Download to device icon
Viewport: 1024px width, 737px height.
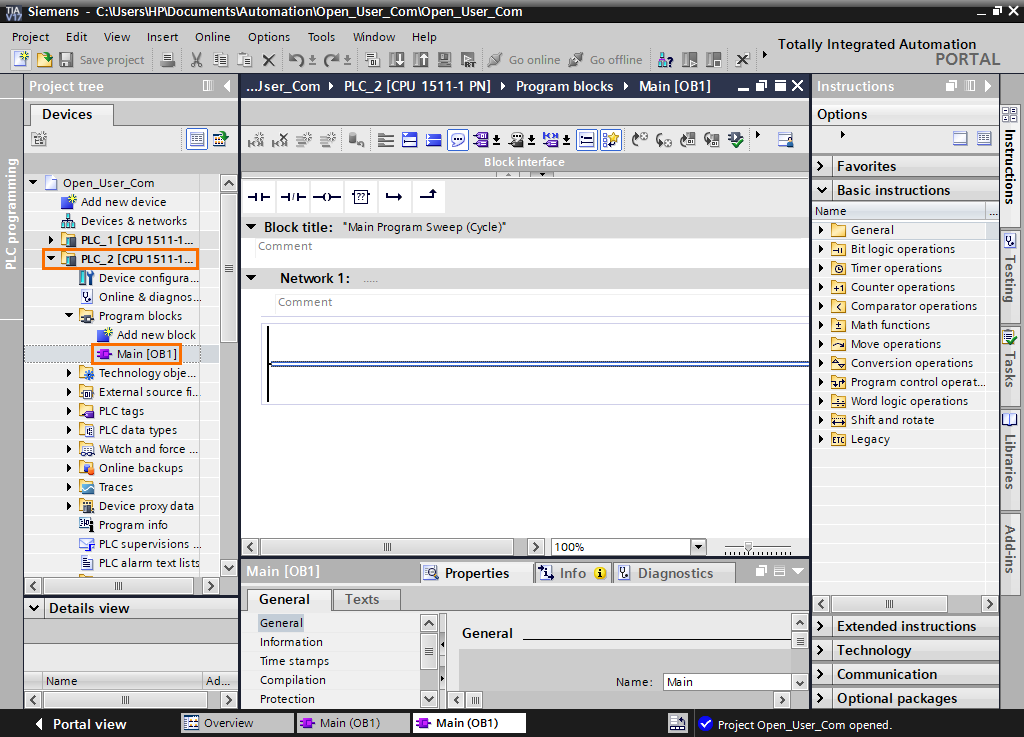point(396,60)
